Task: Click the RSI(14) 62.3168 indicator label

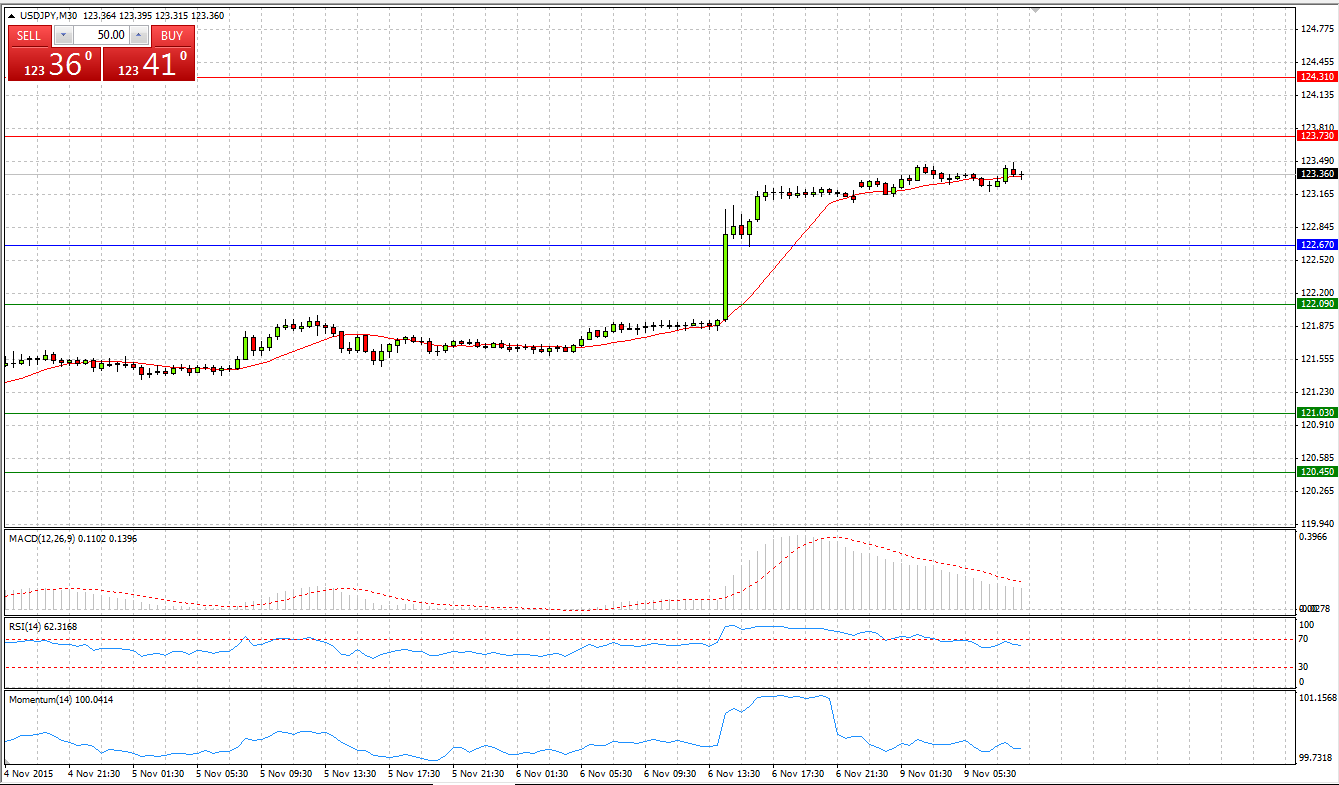Action: [x=43, y=627]
